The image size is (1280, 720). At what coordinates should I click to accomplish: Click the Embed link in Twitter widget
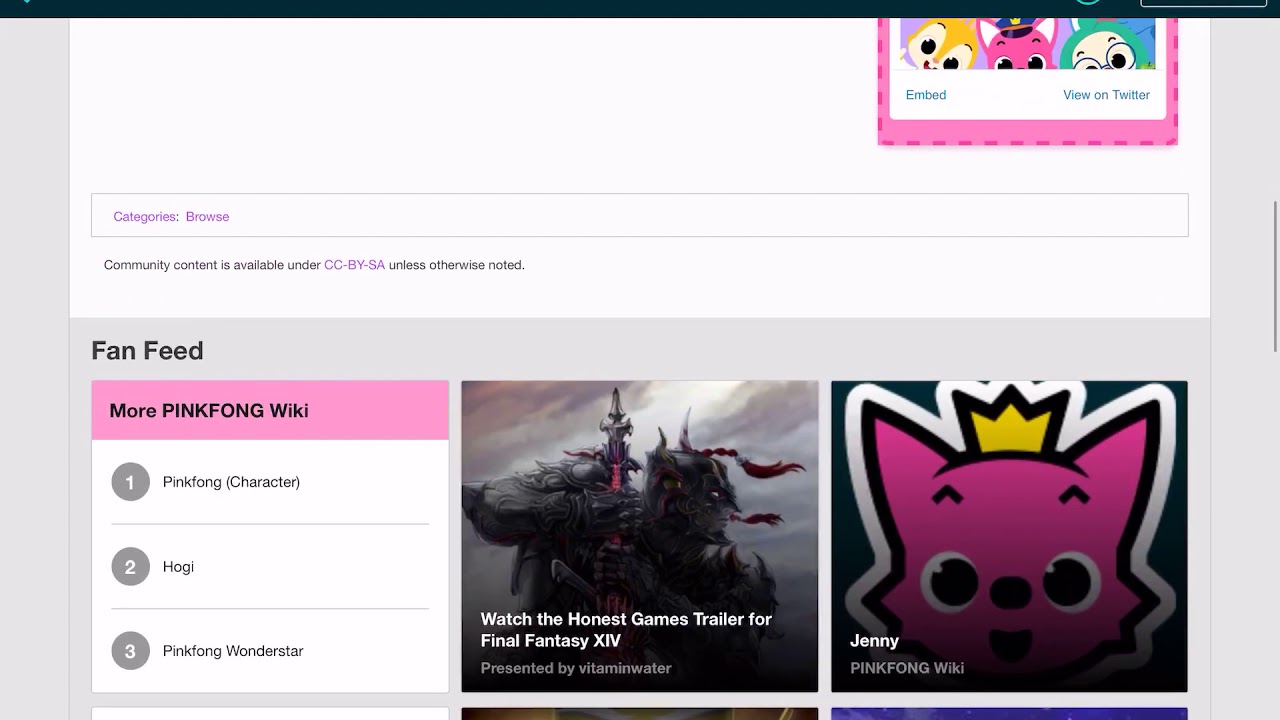point(925,95)
